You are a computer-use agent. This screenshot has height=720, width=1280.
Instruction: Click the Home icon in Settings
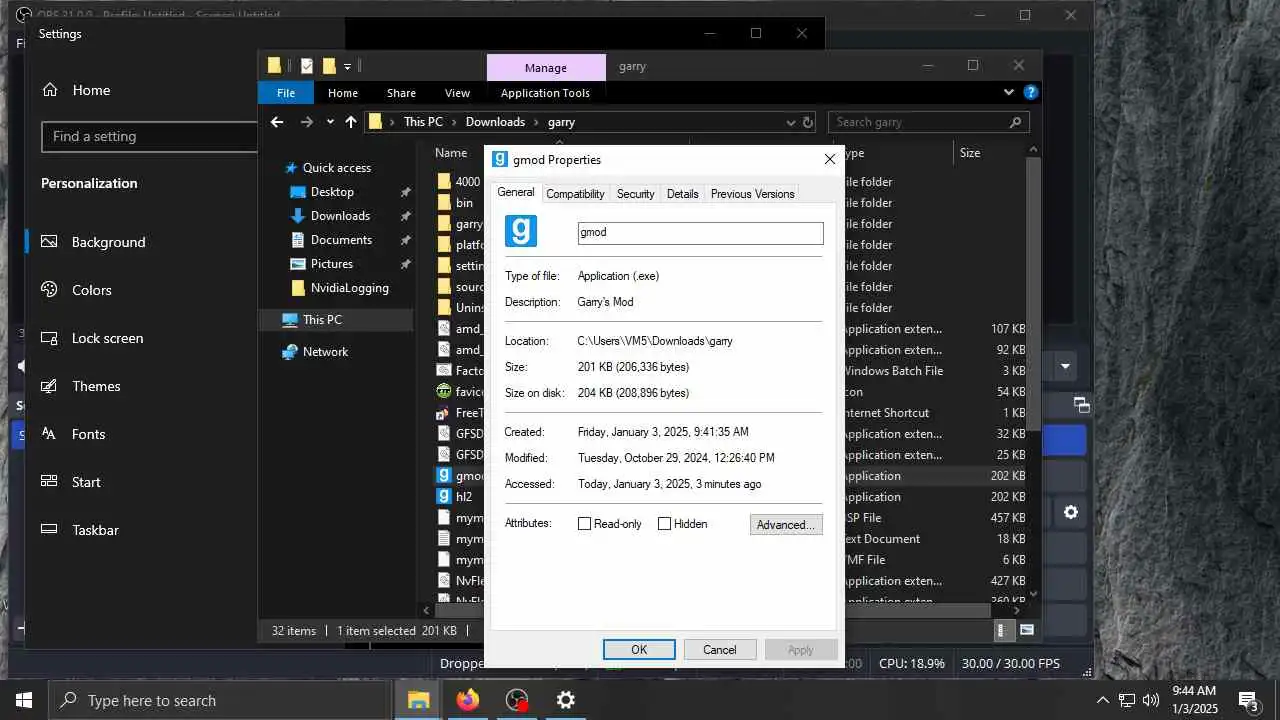point(50,90)
